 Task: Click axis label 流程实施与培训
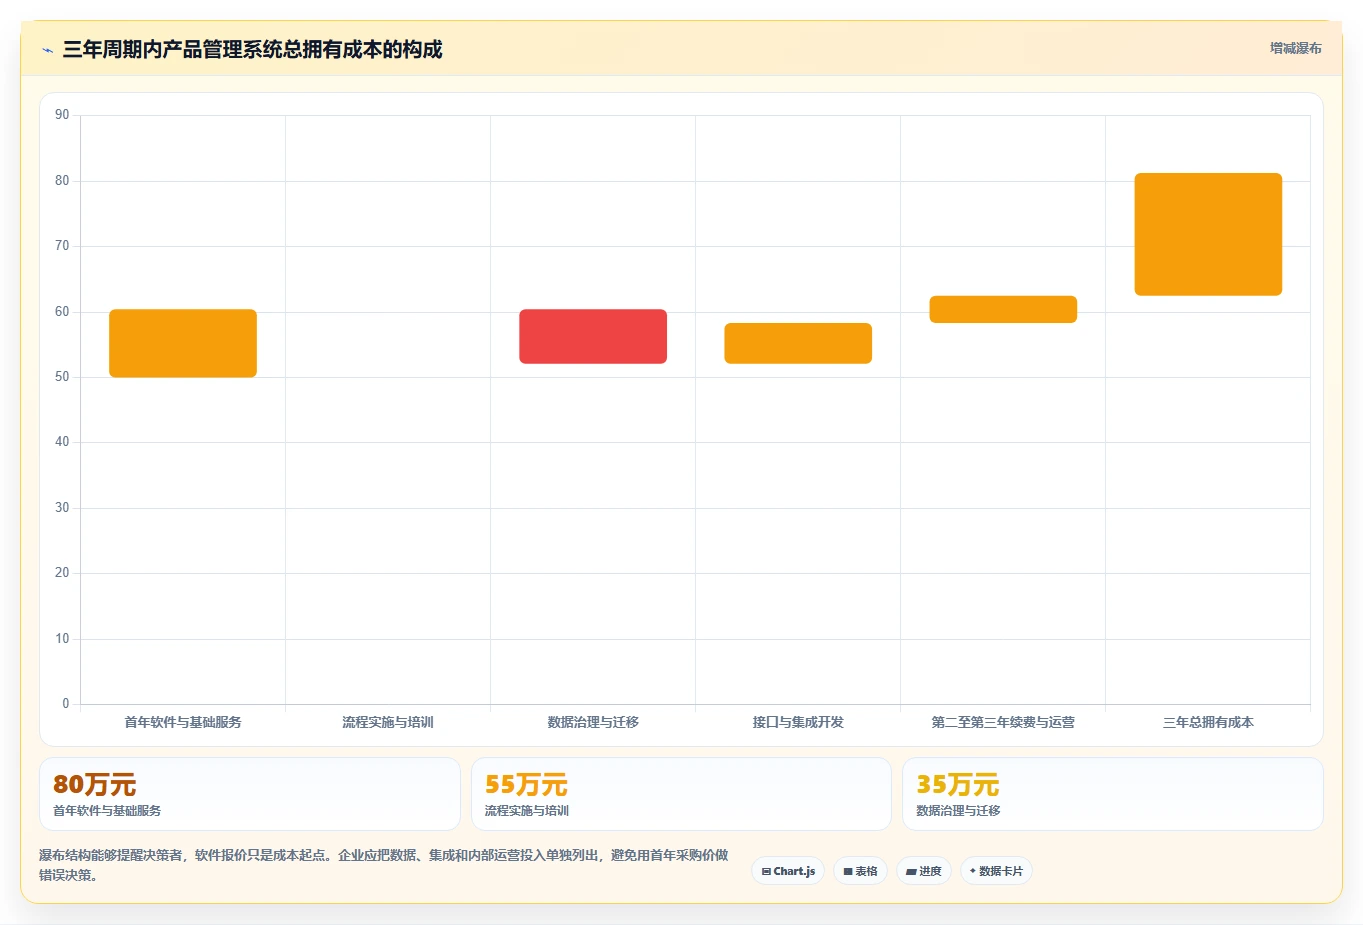click(x=388, y=722)
